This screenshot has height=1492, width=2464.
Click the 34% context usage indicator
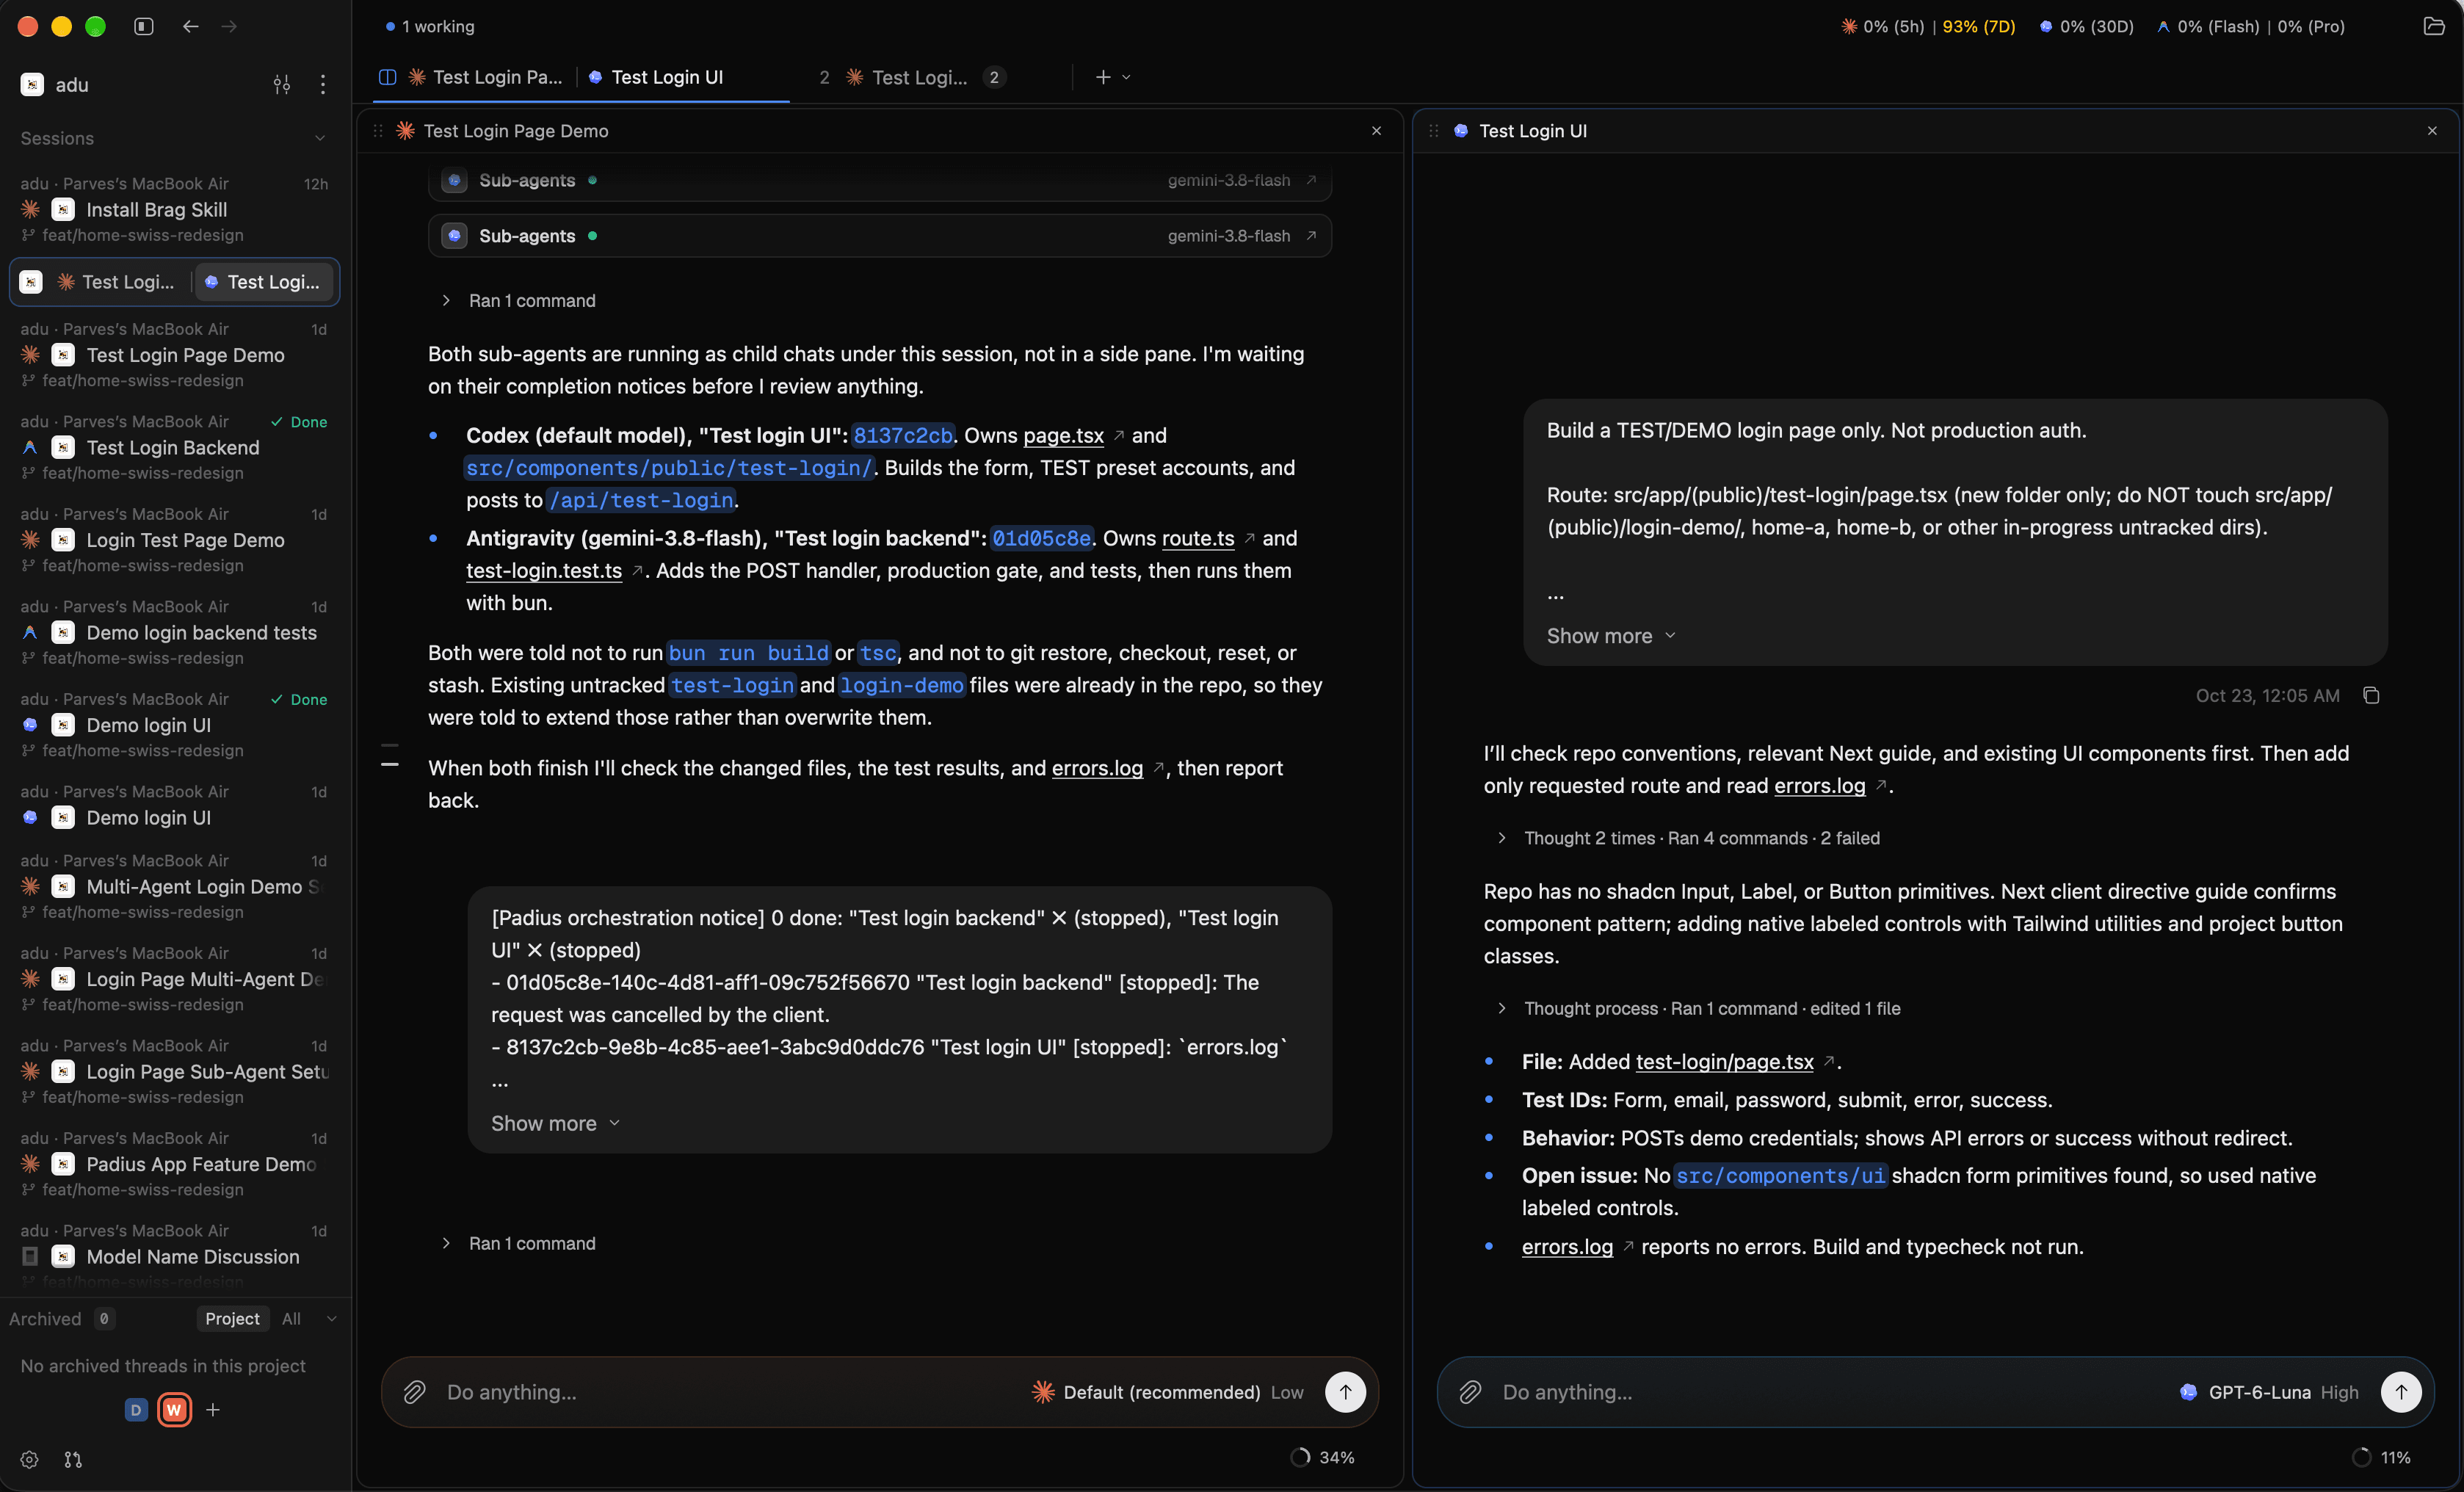coord(1322,1458)
